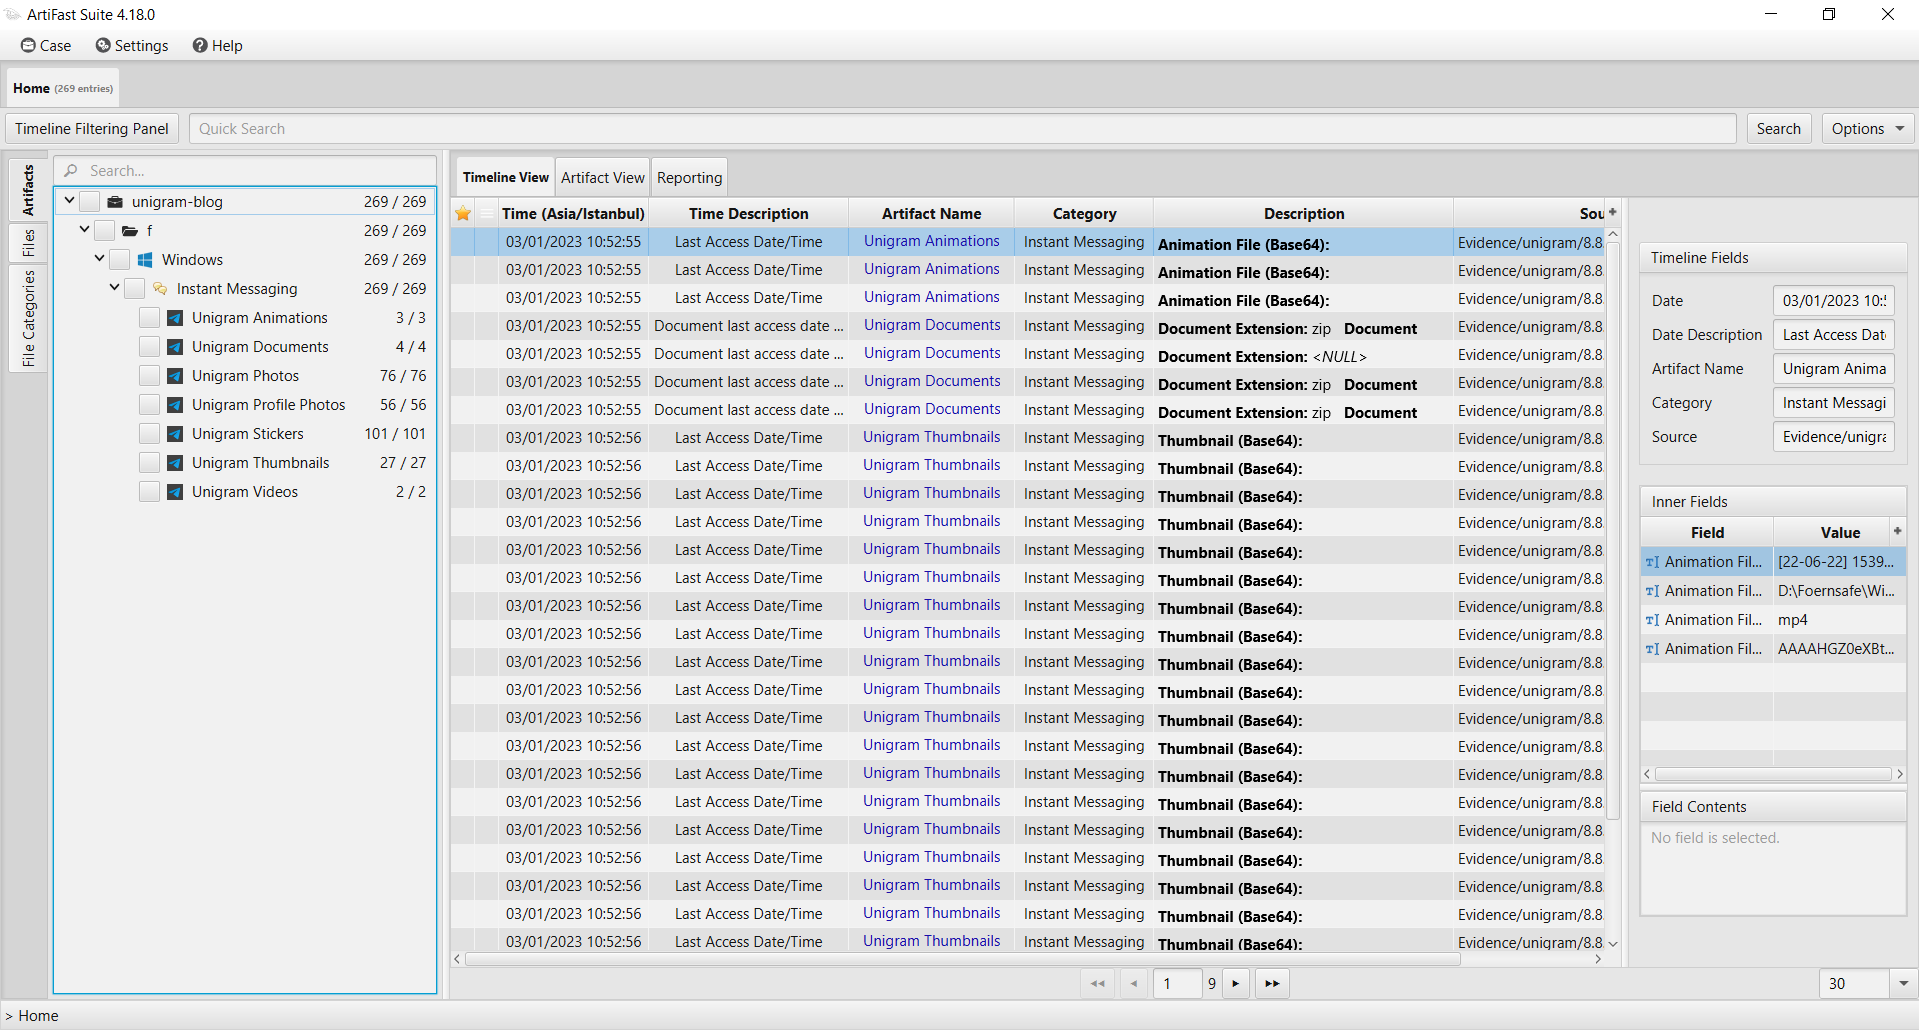The height and width of the screenshot is (1030, 1919).
Task: Collapse the Instant Messaging tree node
Action: click(114, 288)
